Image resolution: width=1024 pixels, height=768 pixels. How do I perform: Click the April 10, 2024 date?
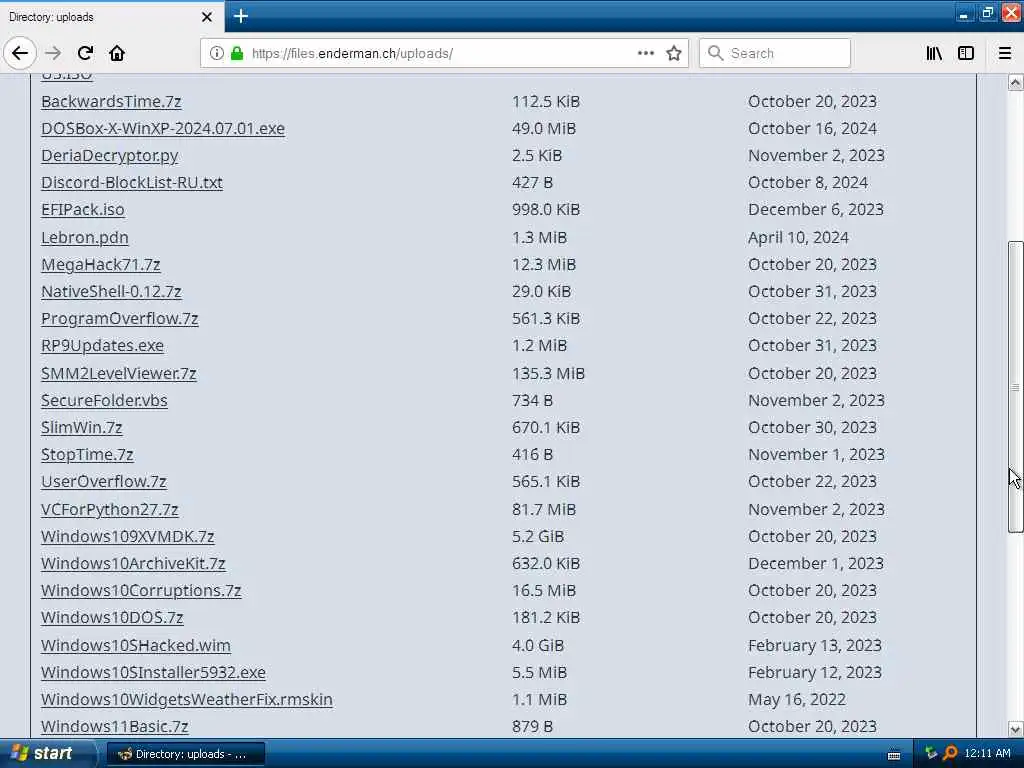point(798,238)
